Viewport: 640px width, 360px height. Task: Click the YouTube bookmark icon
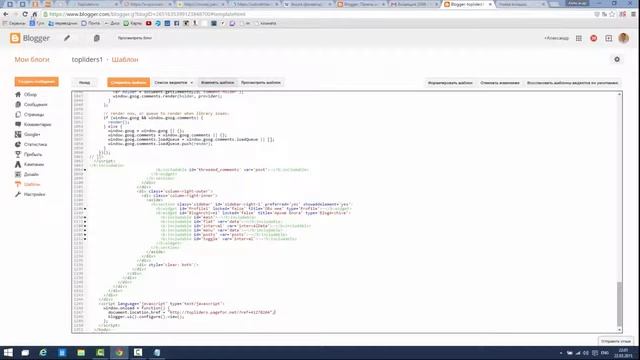pos(149,23)
